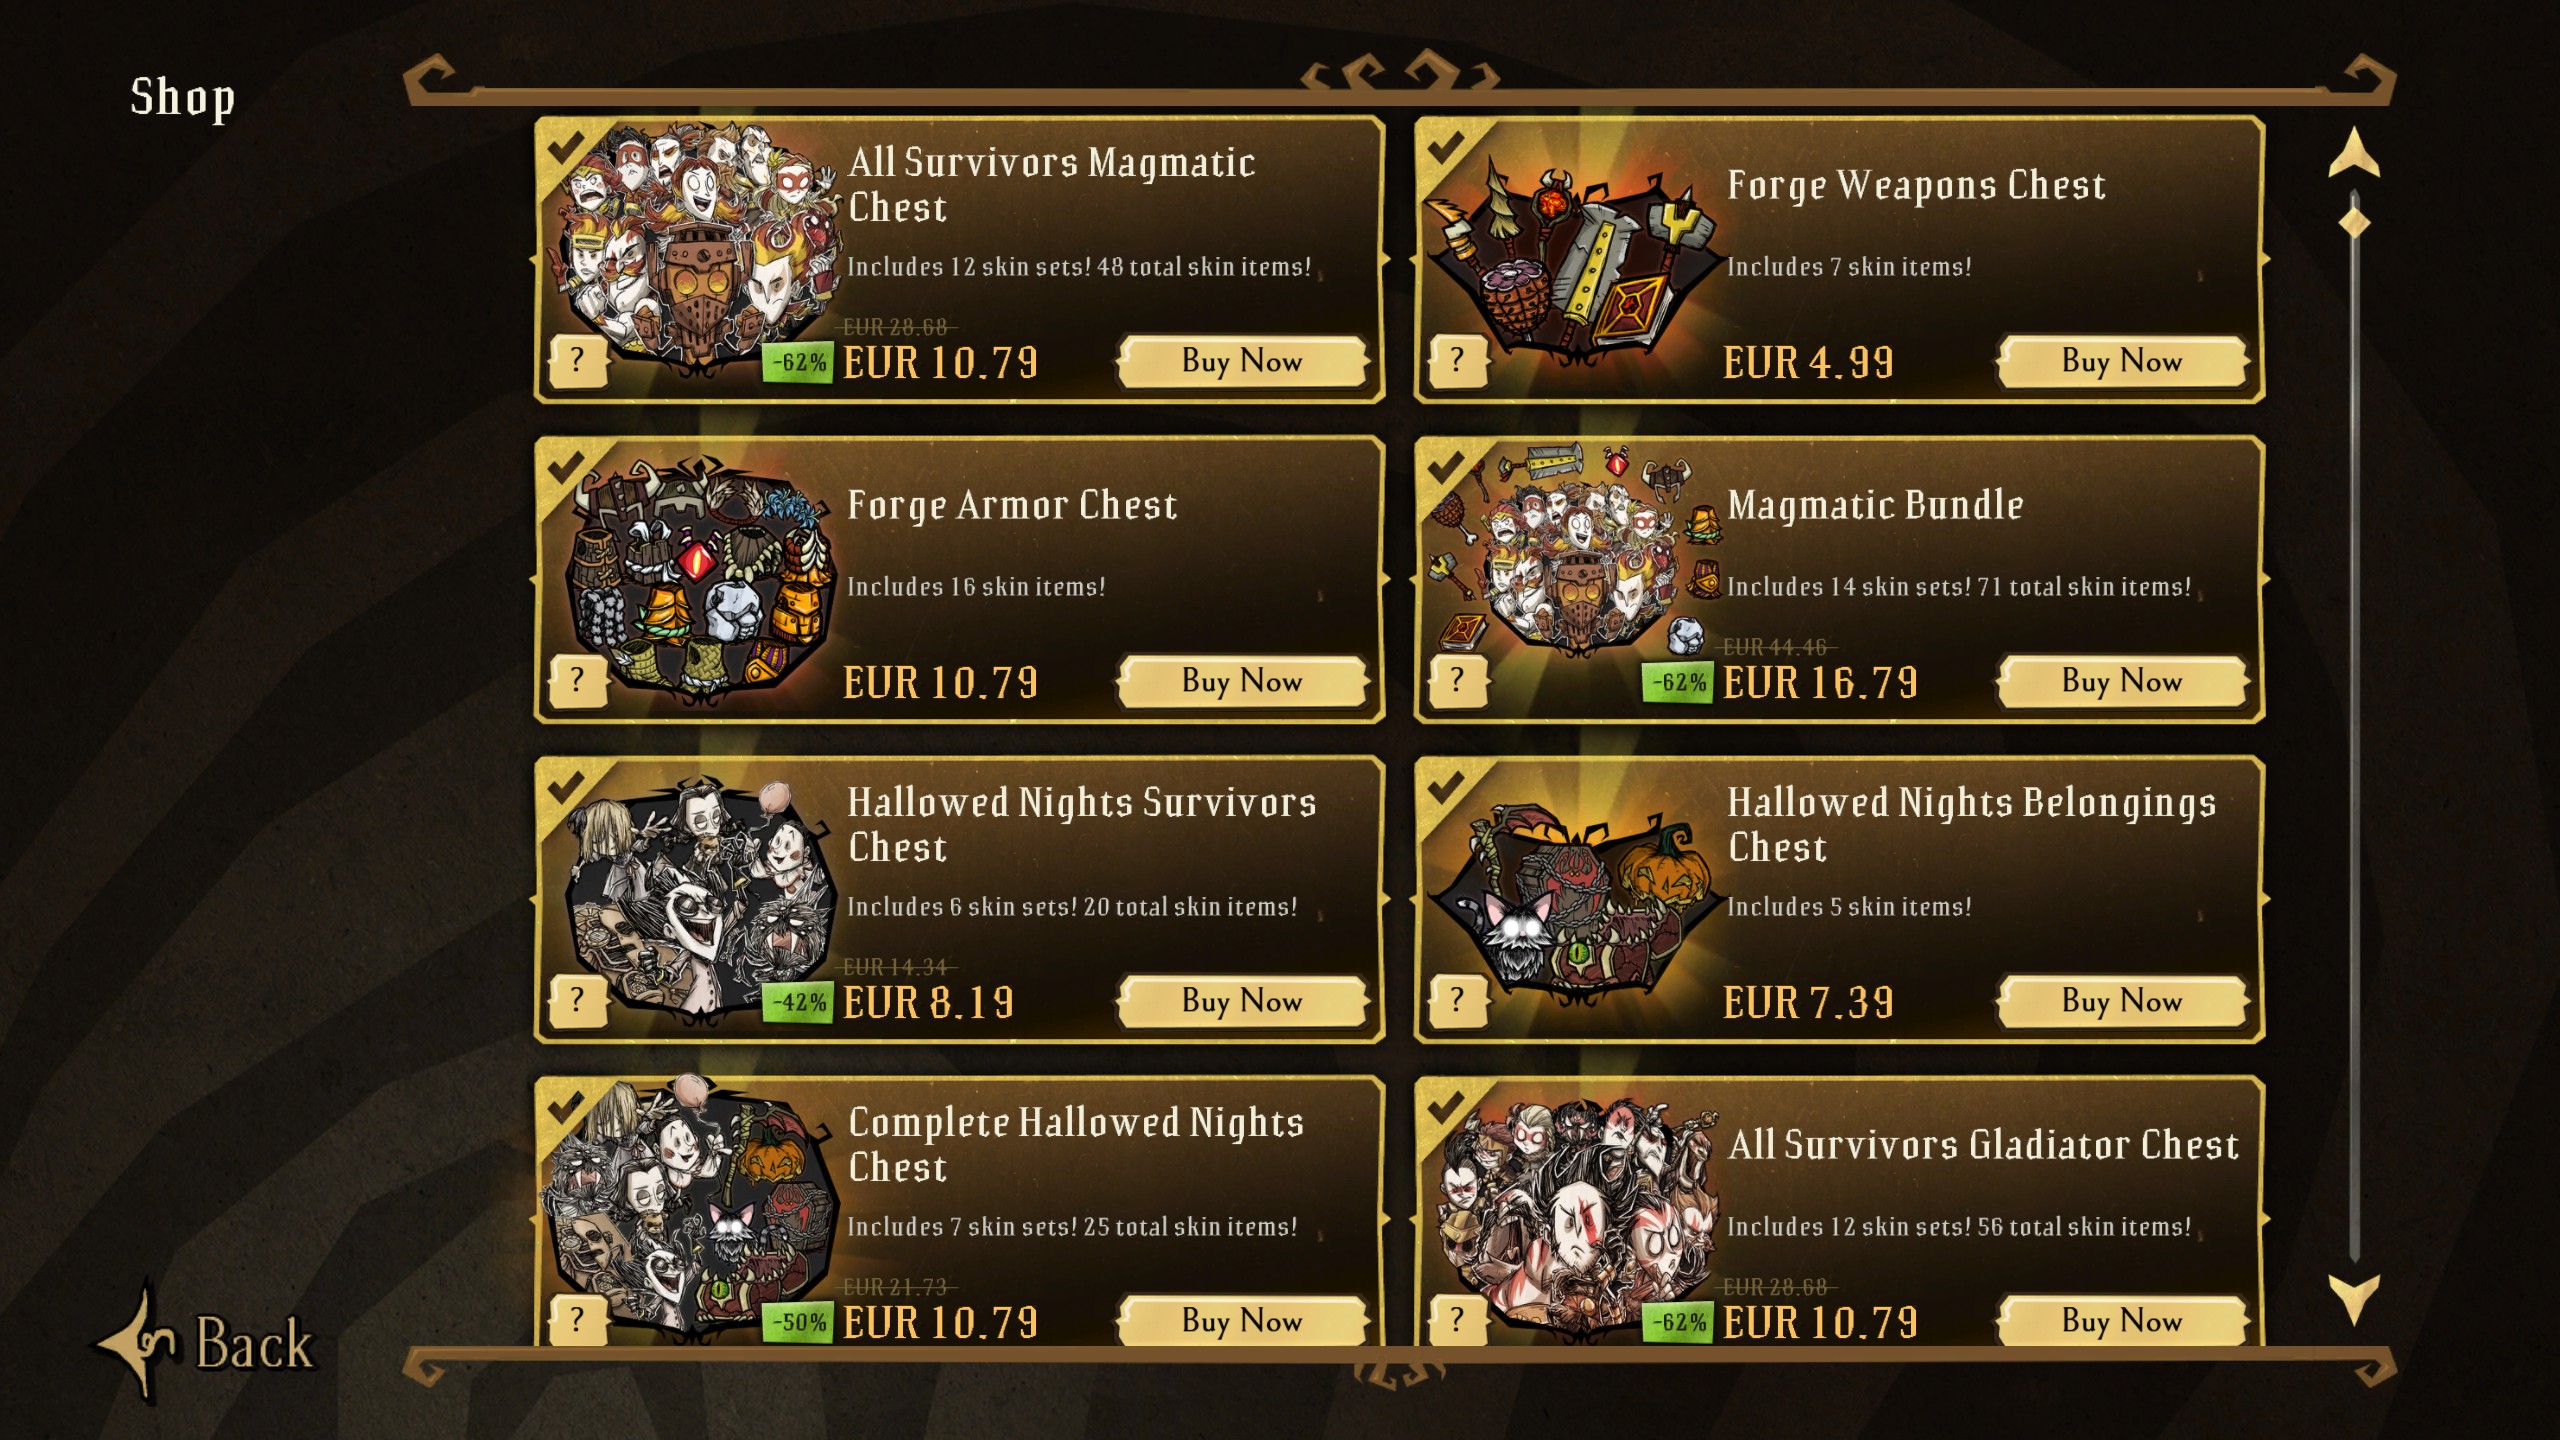Open info icon for All Survivors Gladiator Chest

1458,1320
